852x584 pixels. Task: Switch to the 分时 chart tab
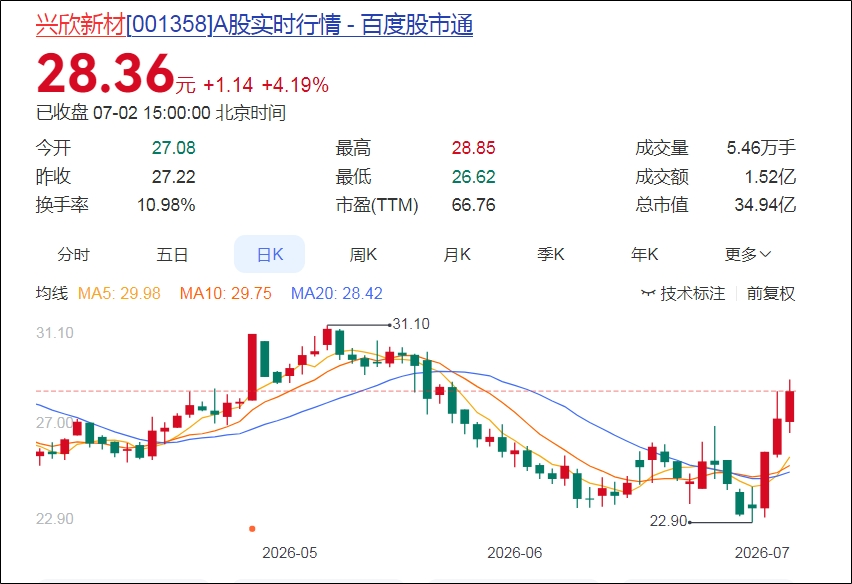click(73, 254)
